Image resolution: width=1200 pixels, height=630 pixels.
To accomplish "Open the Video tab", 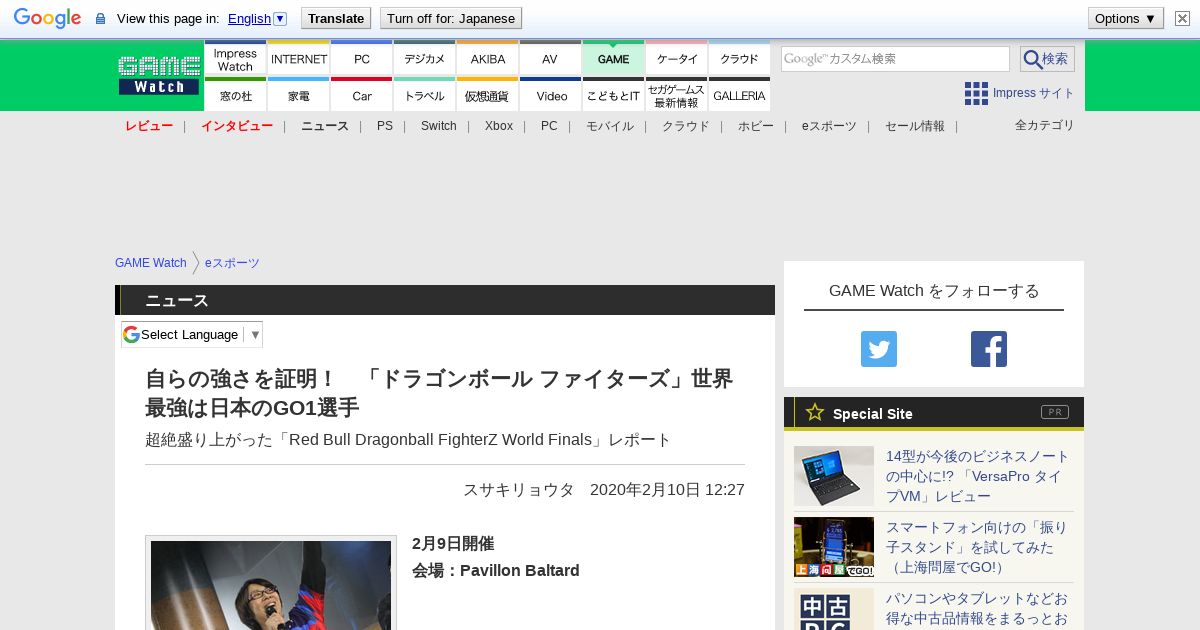I will coord(550,95).
